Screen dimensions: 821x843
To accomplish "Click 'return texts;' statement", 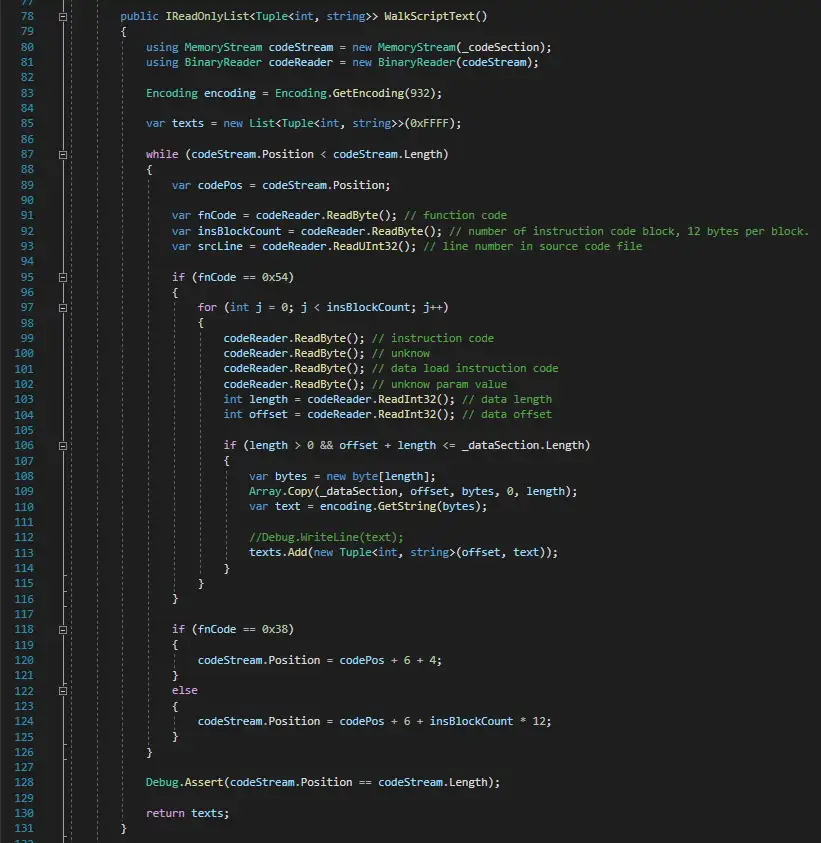I will [x=188, y=813].
